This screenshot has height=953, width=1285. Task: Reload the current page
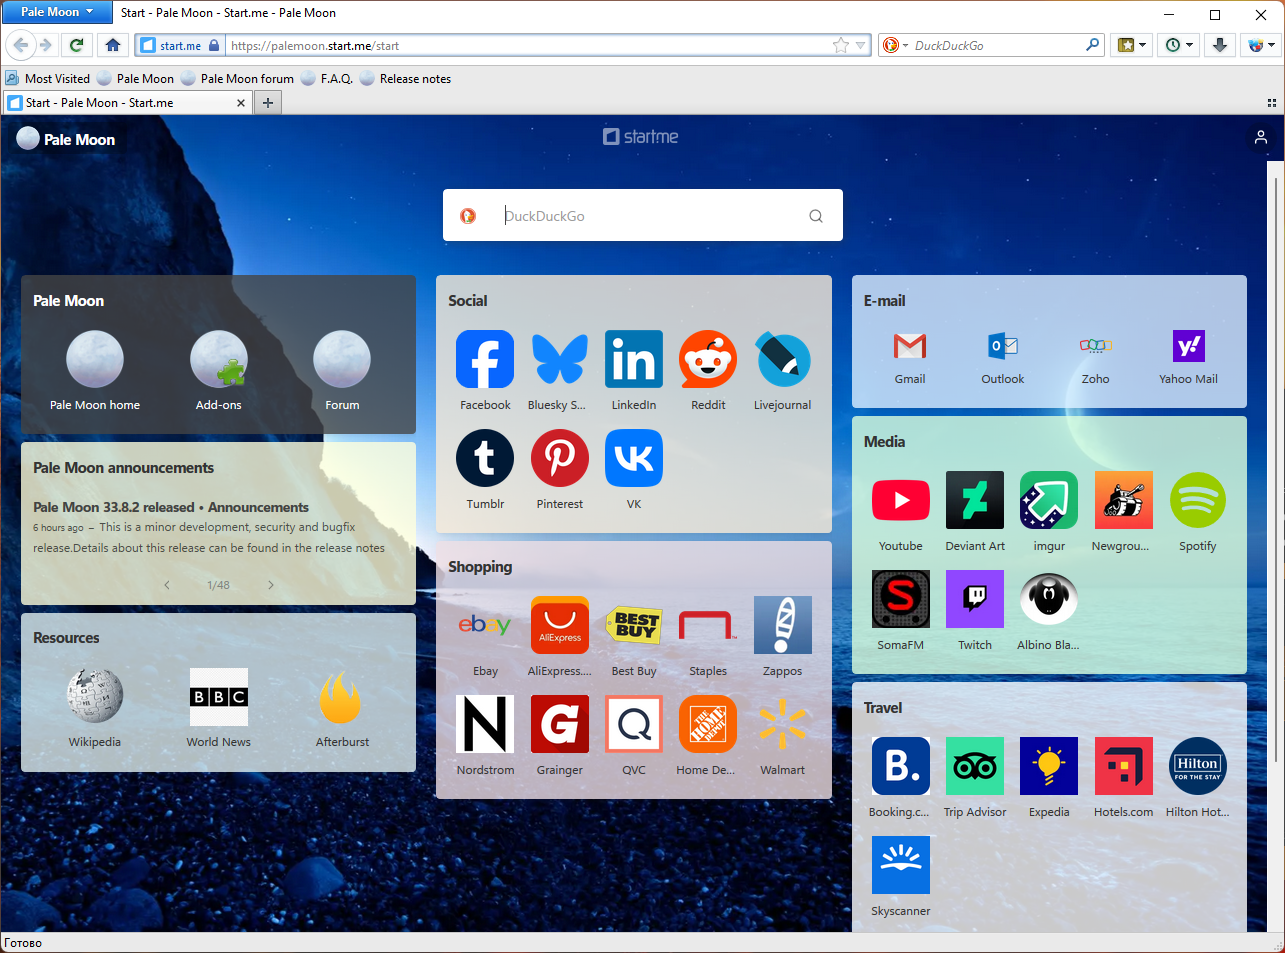pos(77,45)
